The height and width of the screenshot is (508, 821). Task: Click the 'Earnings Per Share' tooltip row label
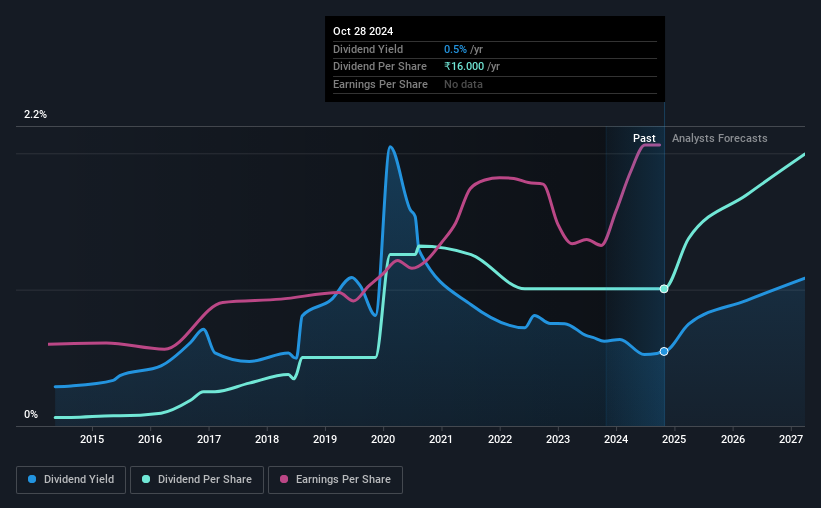380,84
